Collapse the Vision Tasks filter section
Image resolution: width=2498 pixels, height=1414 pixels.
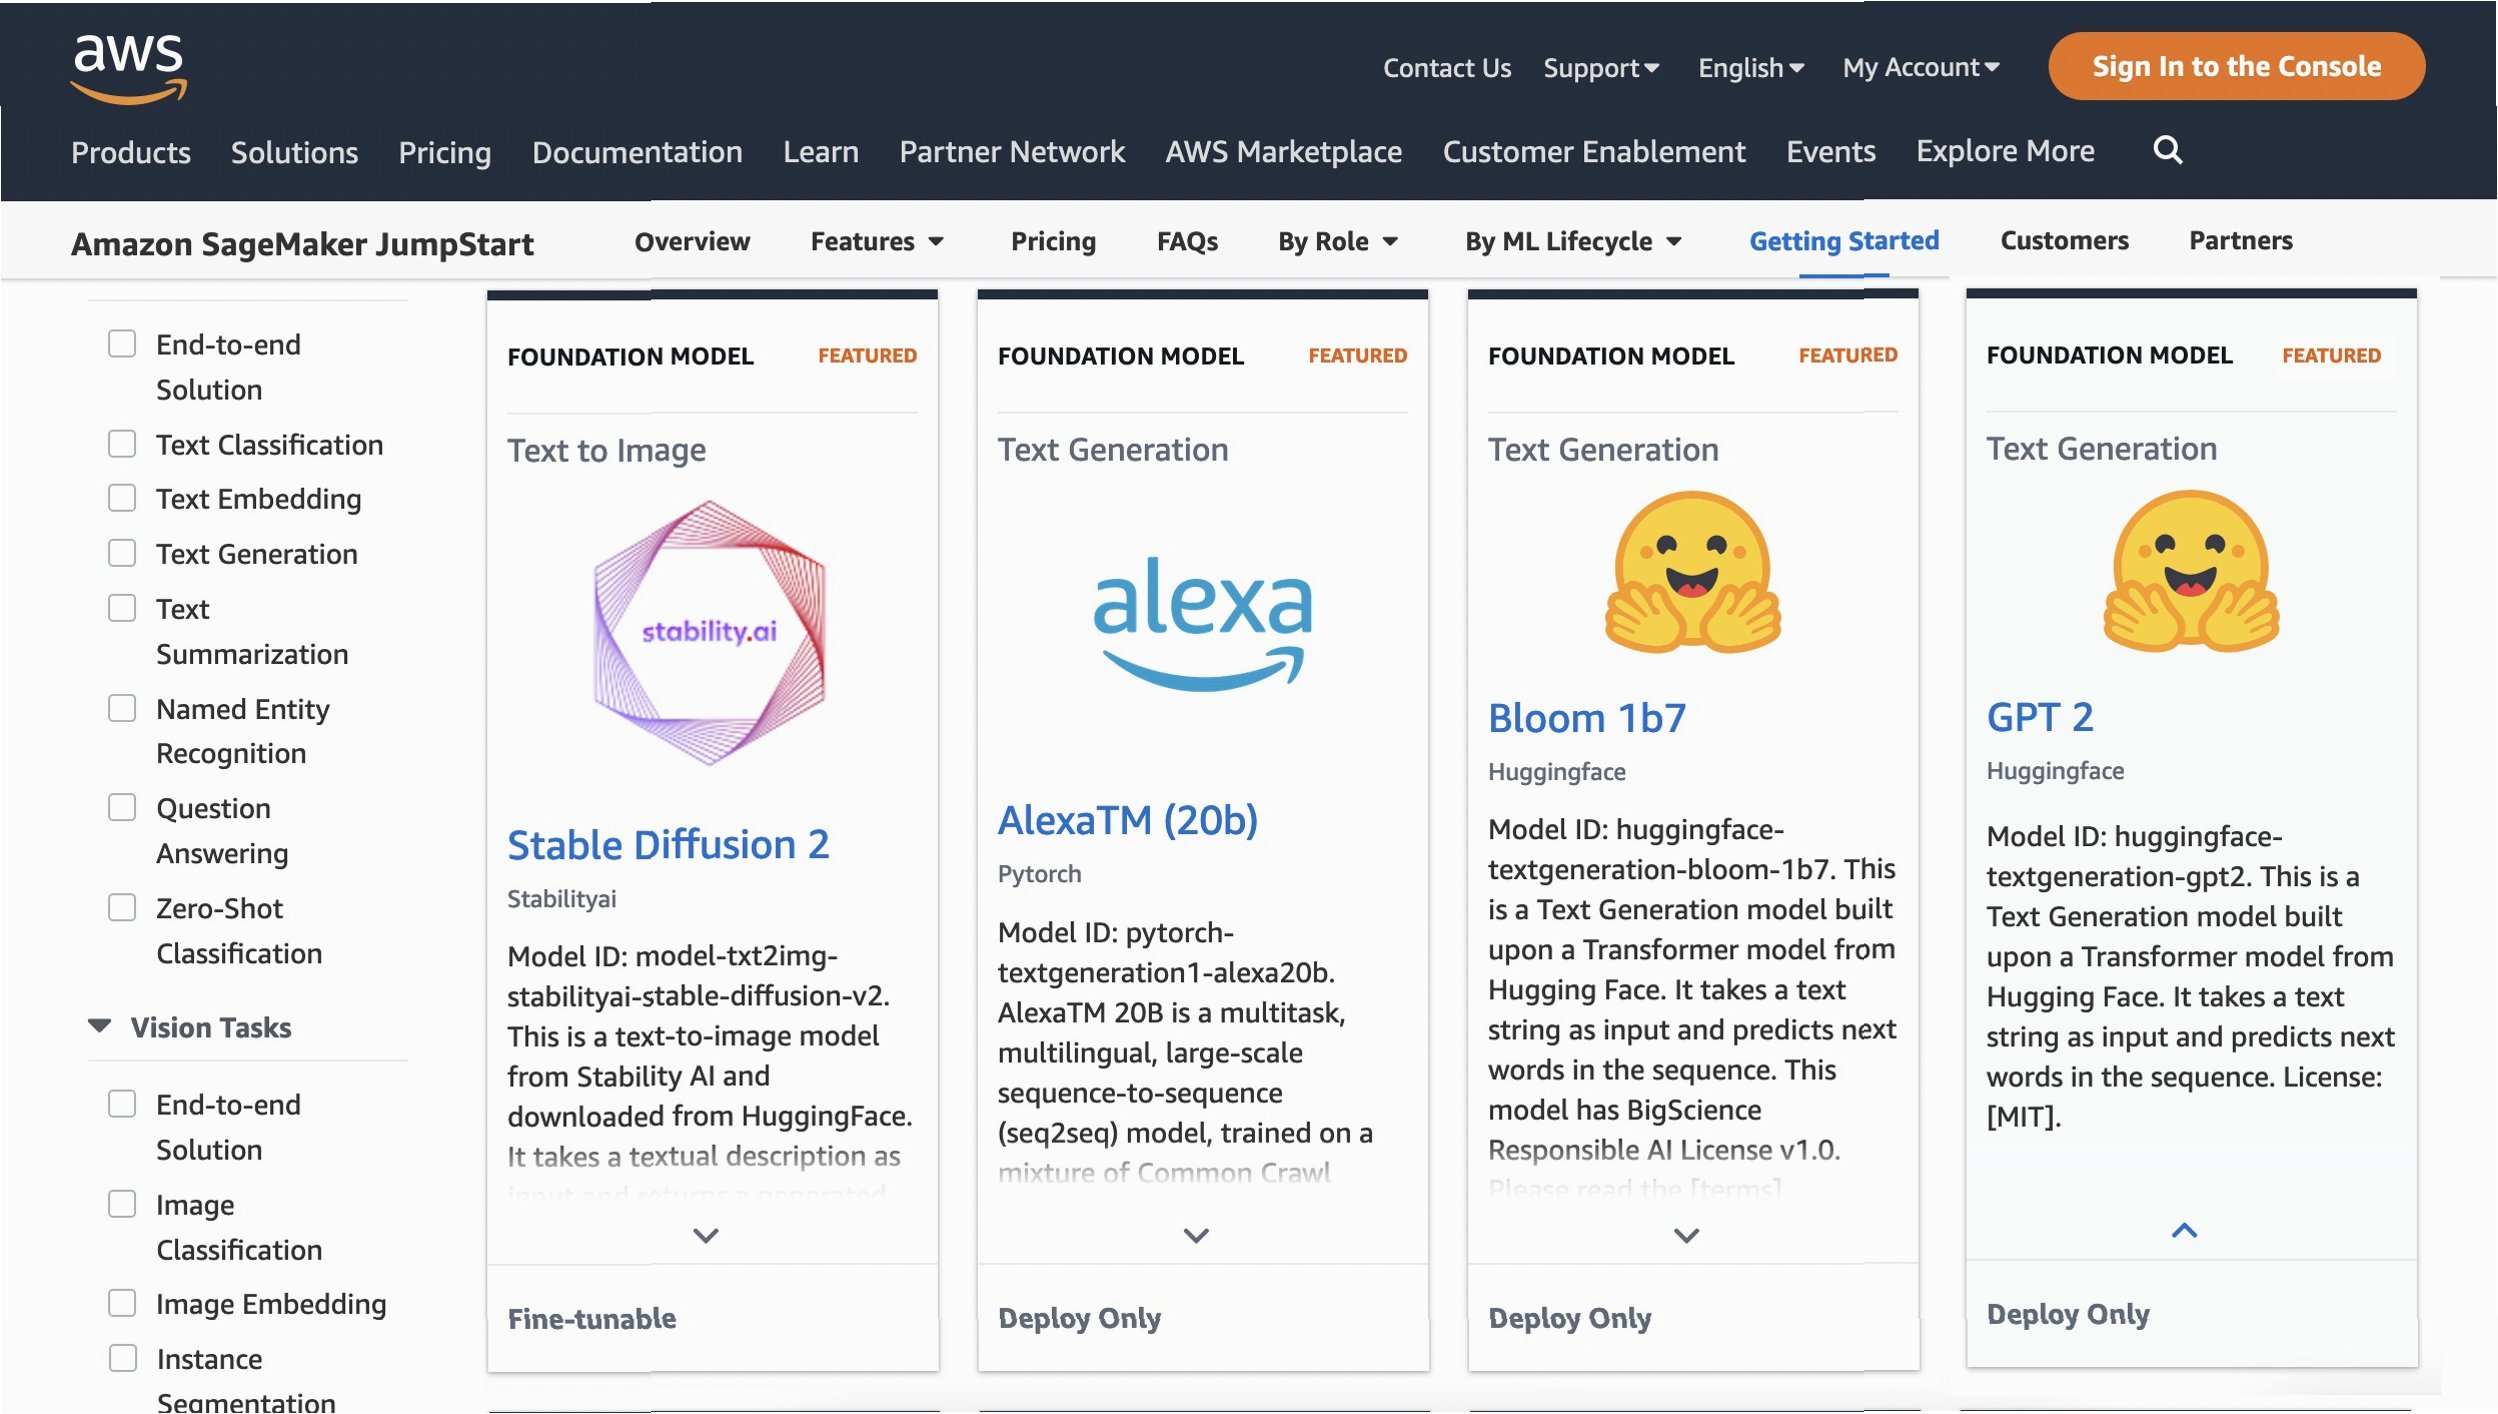tap(100, 1027)
